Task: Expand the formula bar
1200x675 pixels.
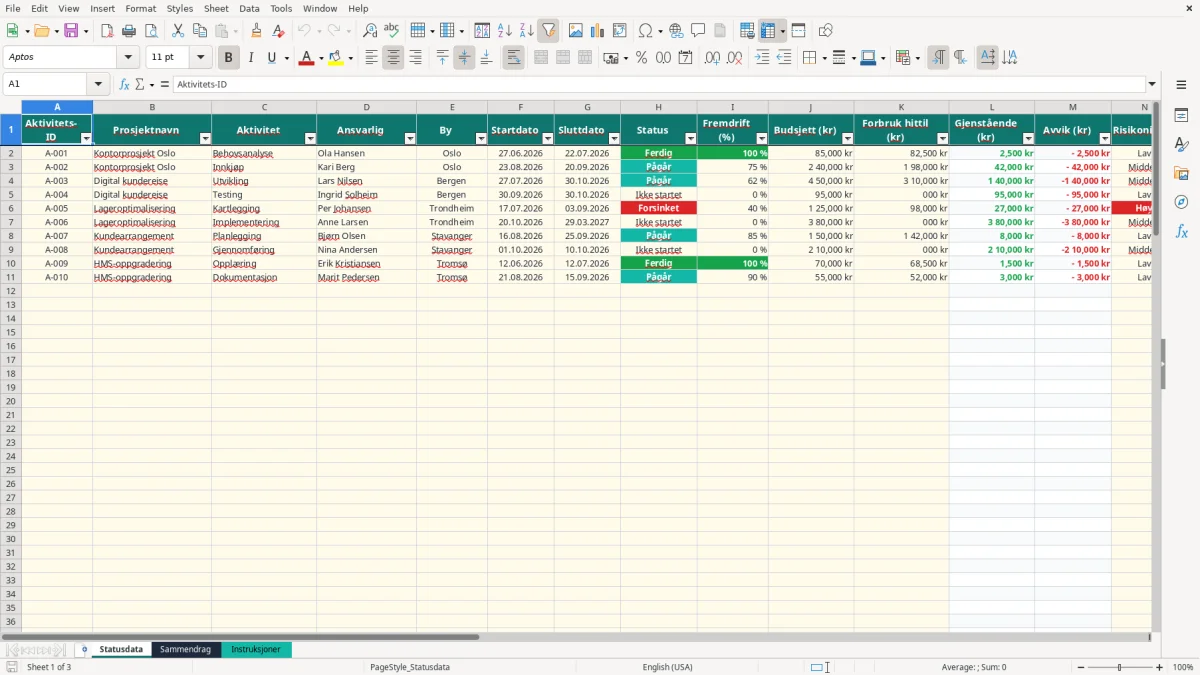Action: [x=1152, y=84]
